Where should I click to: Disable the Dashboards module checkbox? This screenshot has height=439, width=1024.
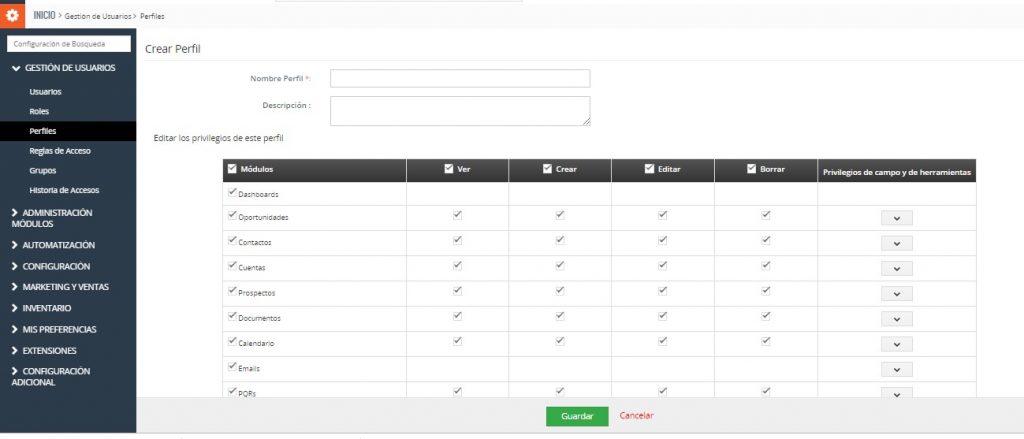coord(233,191)
